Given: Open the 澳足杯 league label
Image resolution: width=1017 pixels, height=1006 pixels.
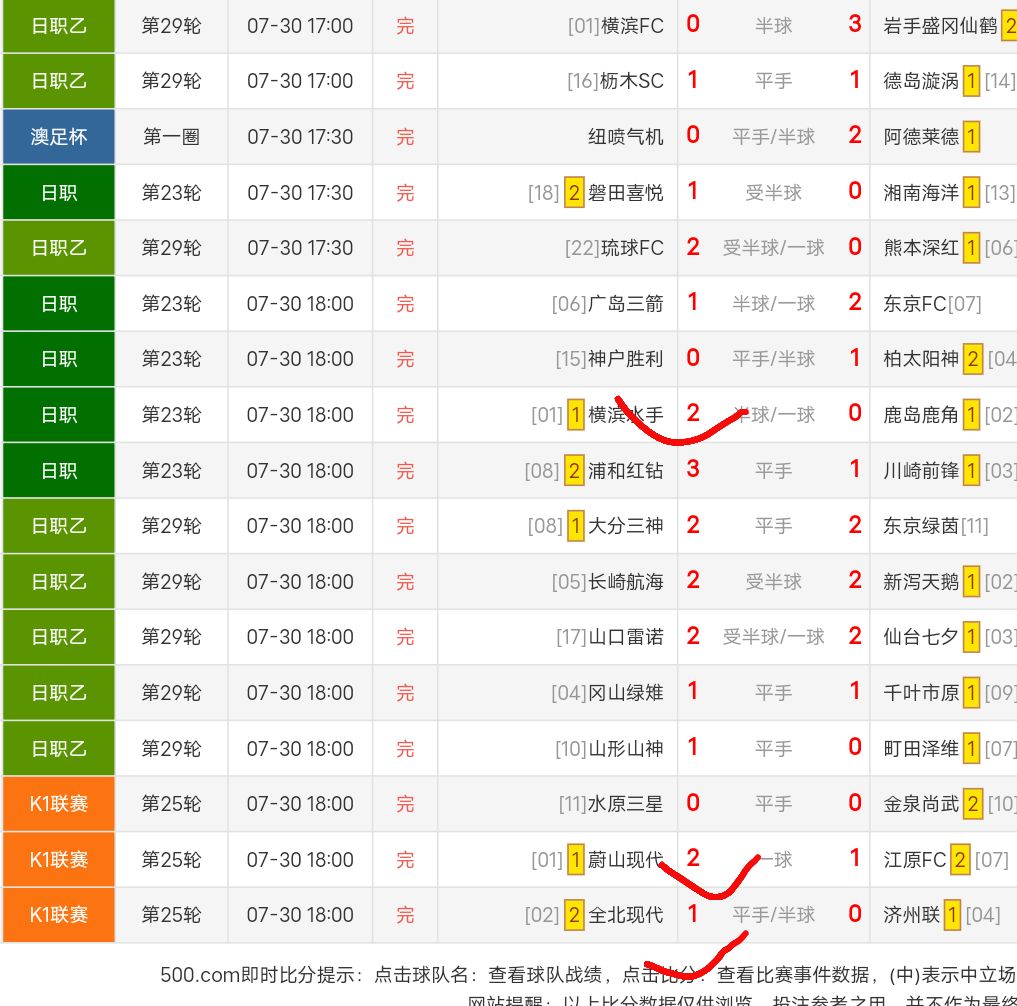Looking at the screenshot, I should tap(58, 137).
